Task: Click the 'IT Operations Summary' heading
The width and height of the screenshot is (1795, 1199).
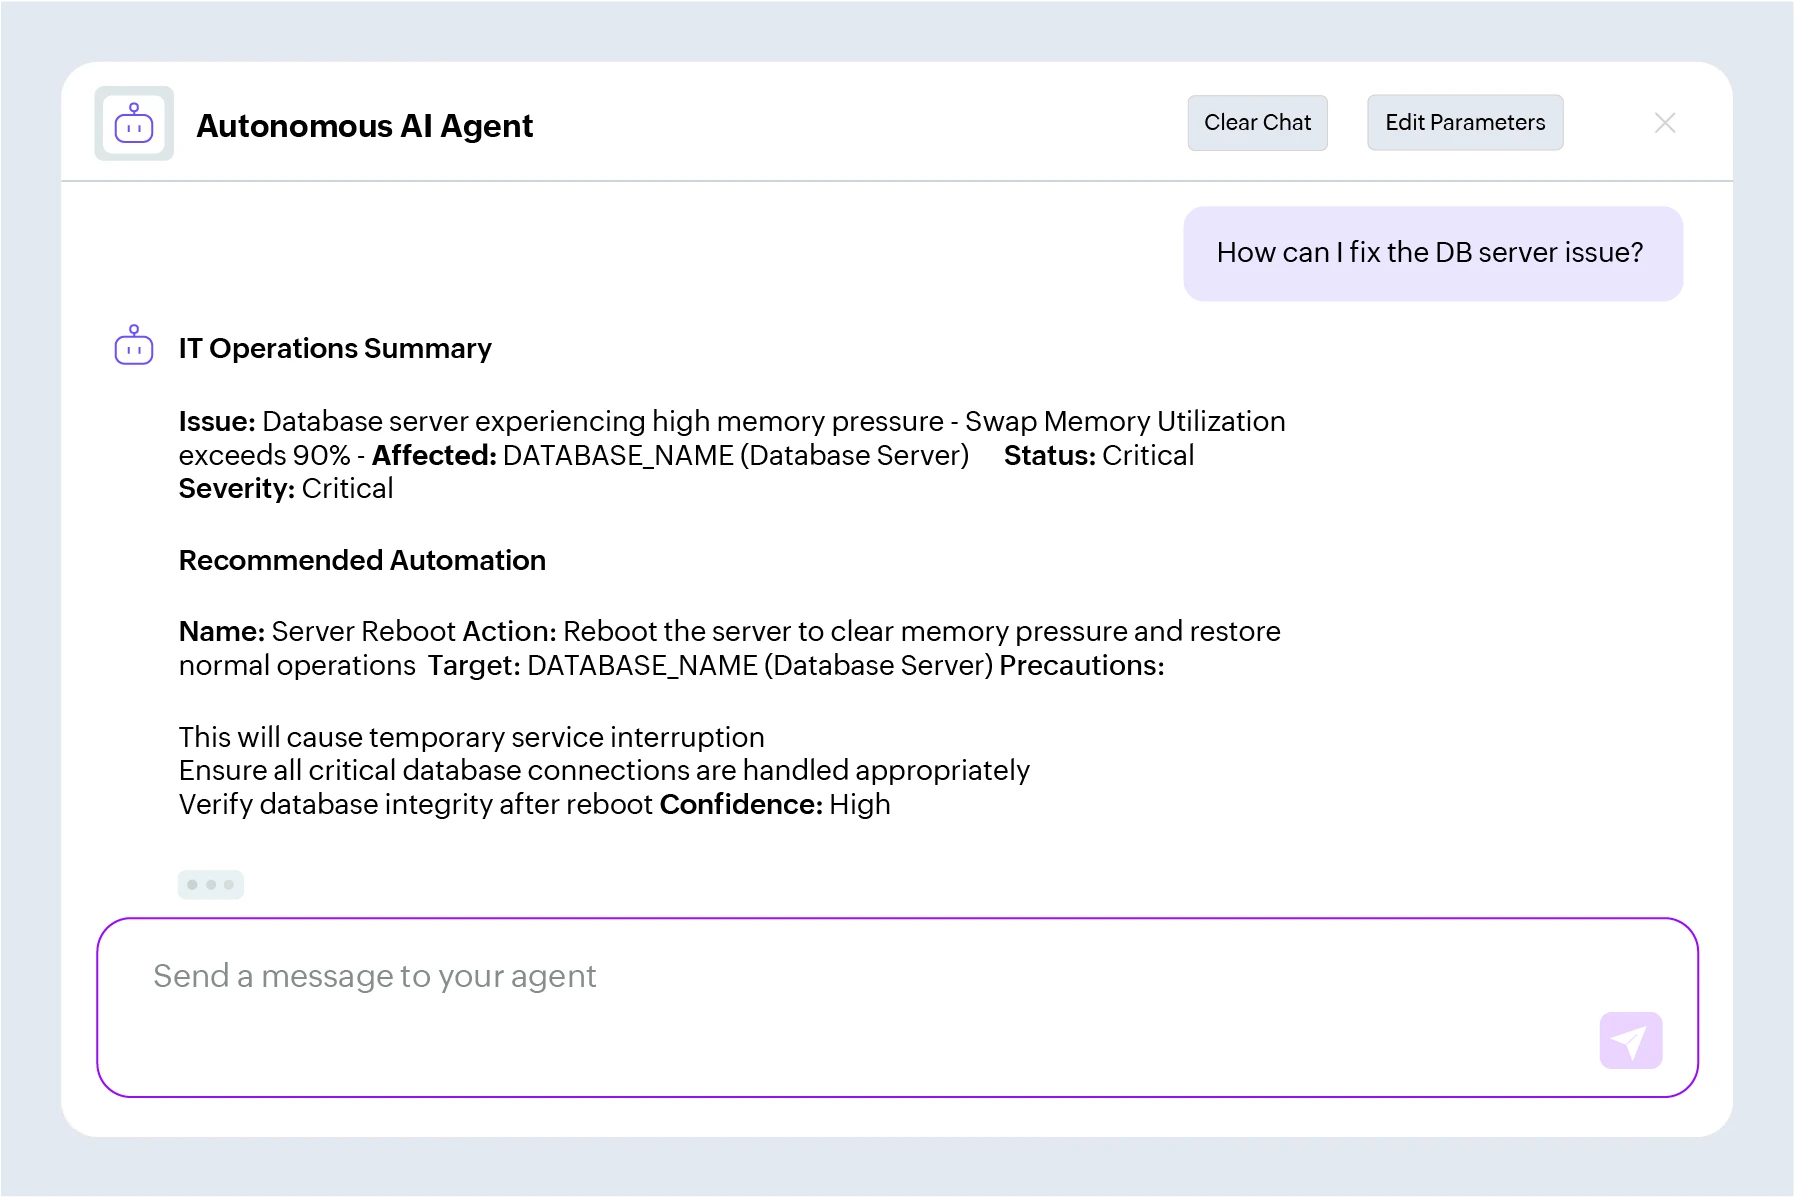Action: pyautogui.click(x=335, y=348)
